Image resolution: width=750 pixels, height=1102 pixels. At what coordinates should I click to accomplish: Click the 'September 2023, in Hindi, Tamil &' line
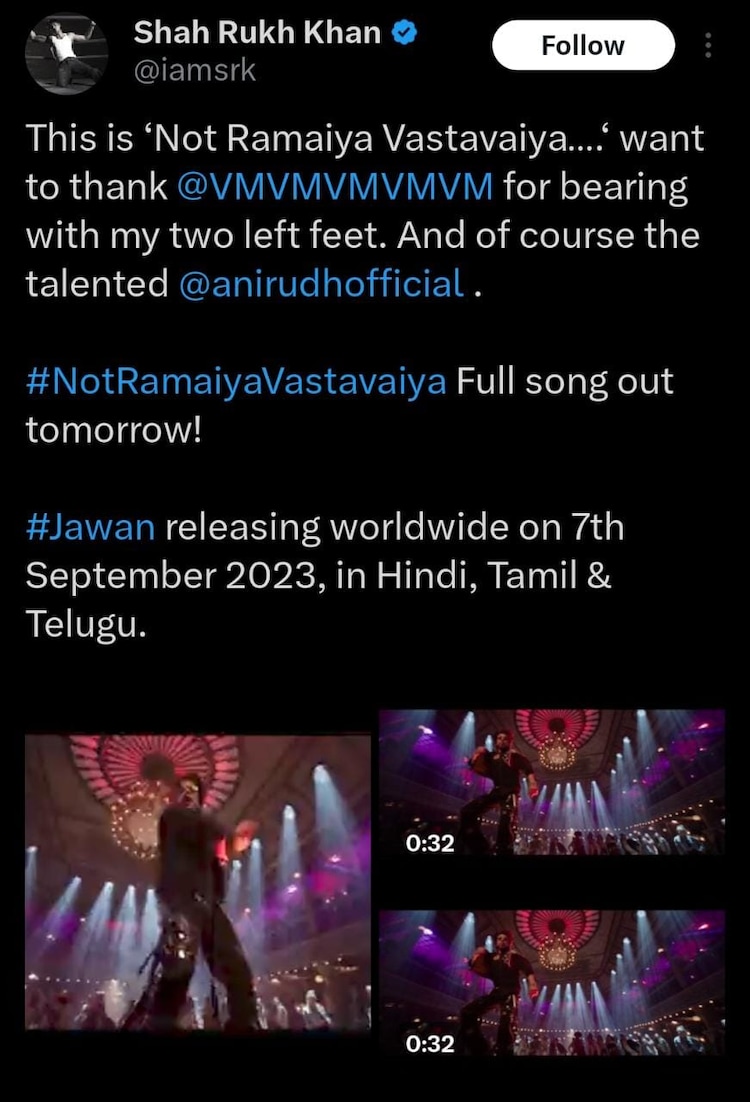tap(318, 576)
